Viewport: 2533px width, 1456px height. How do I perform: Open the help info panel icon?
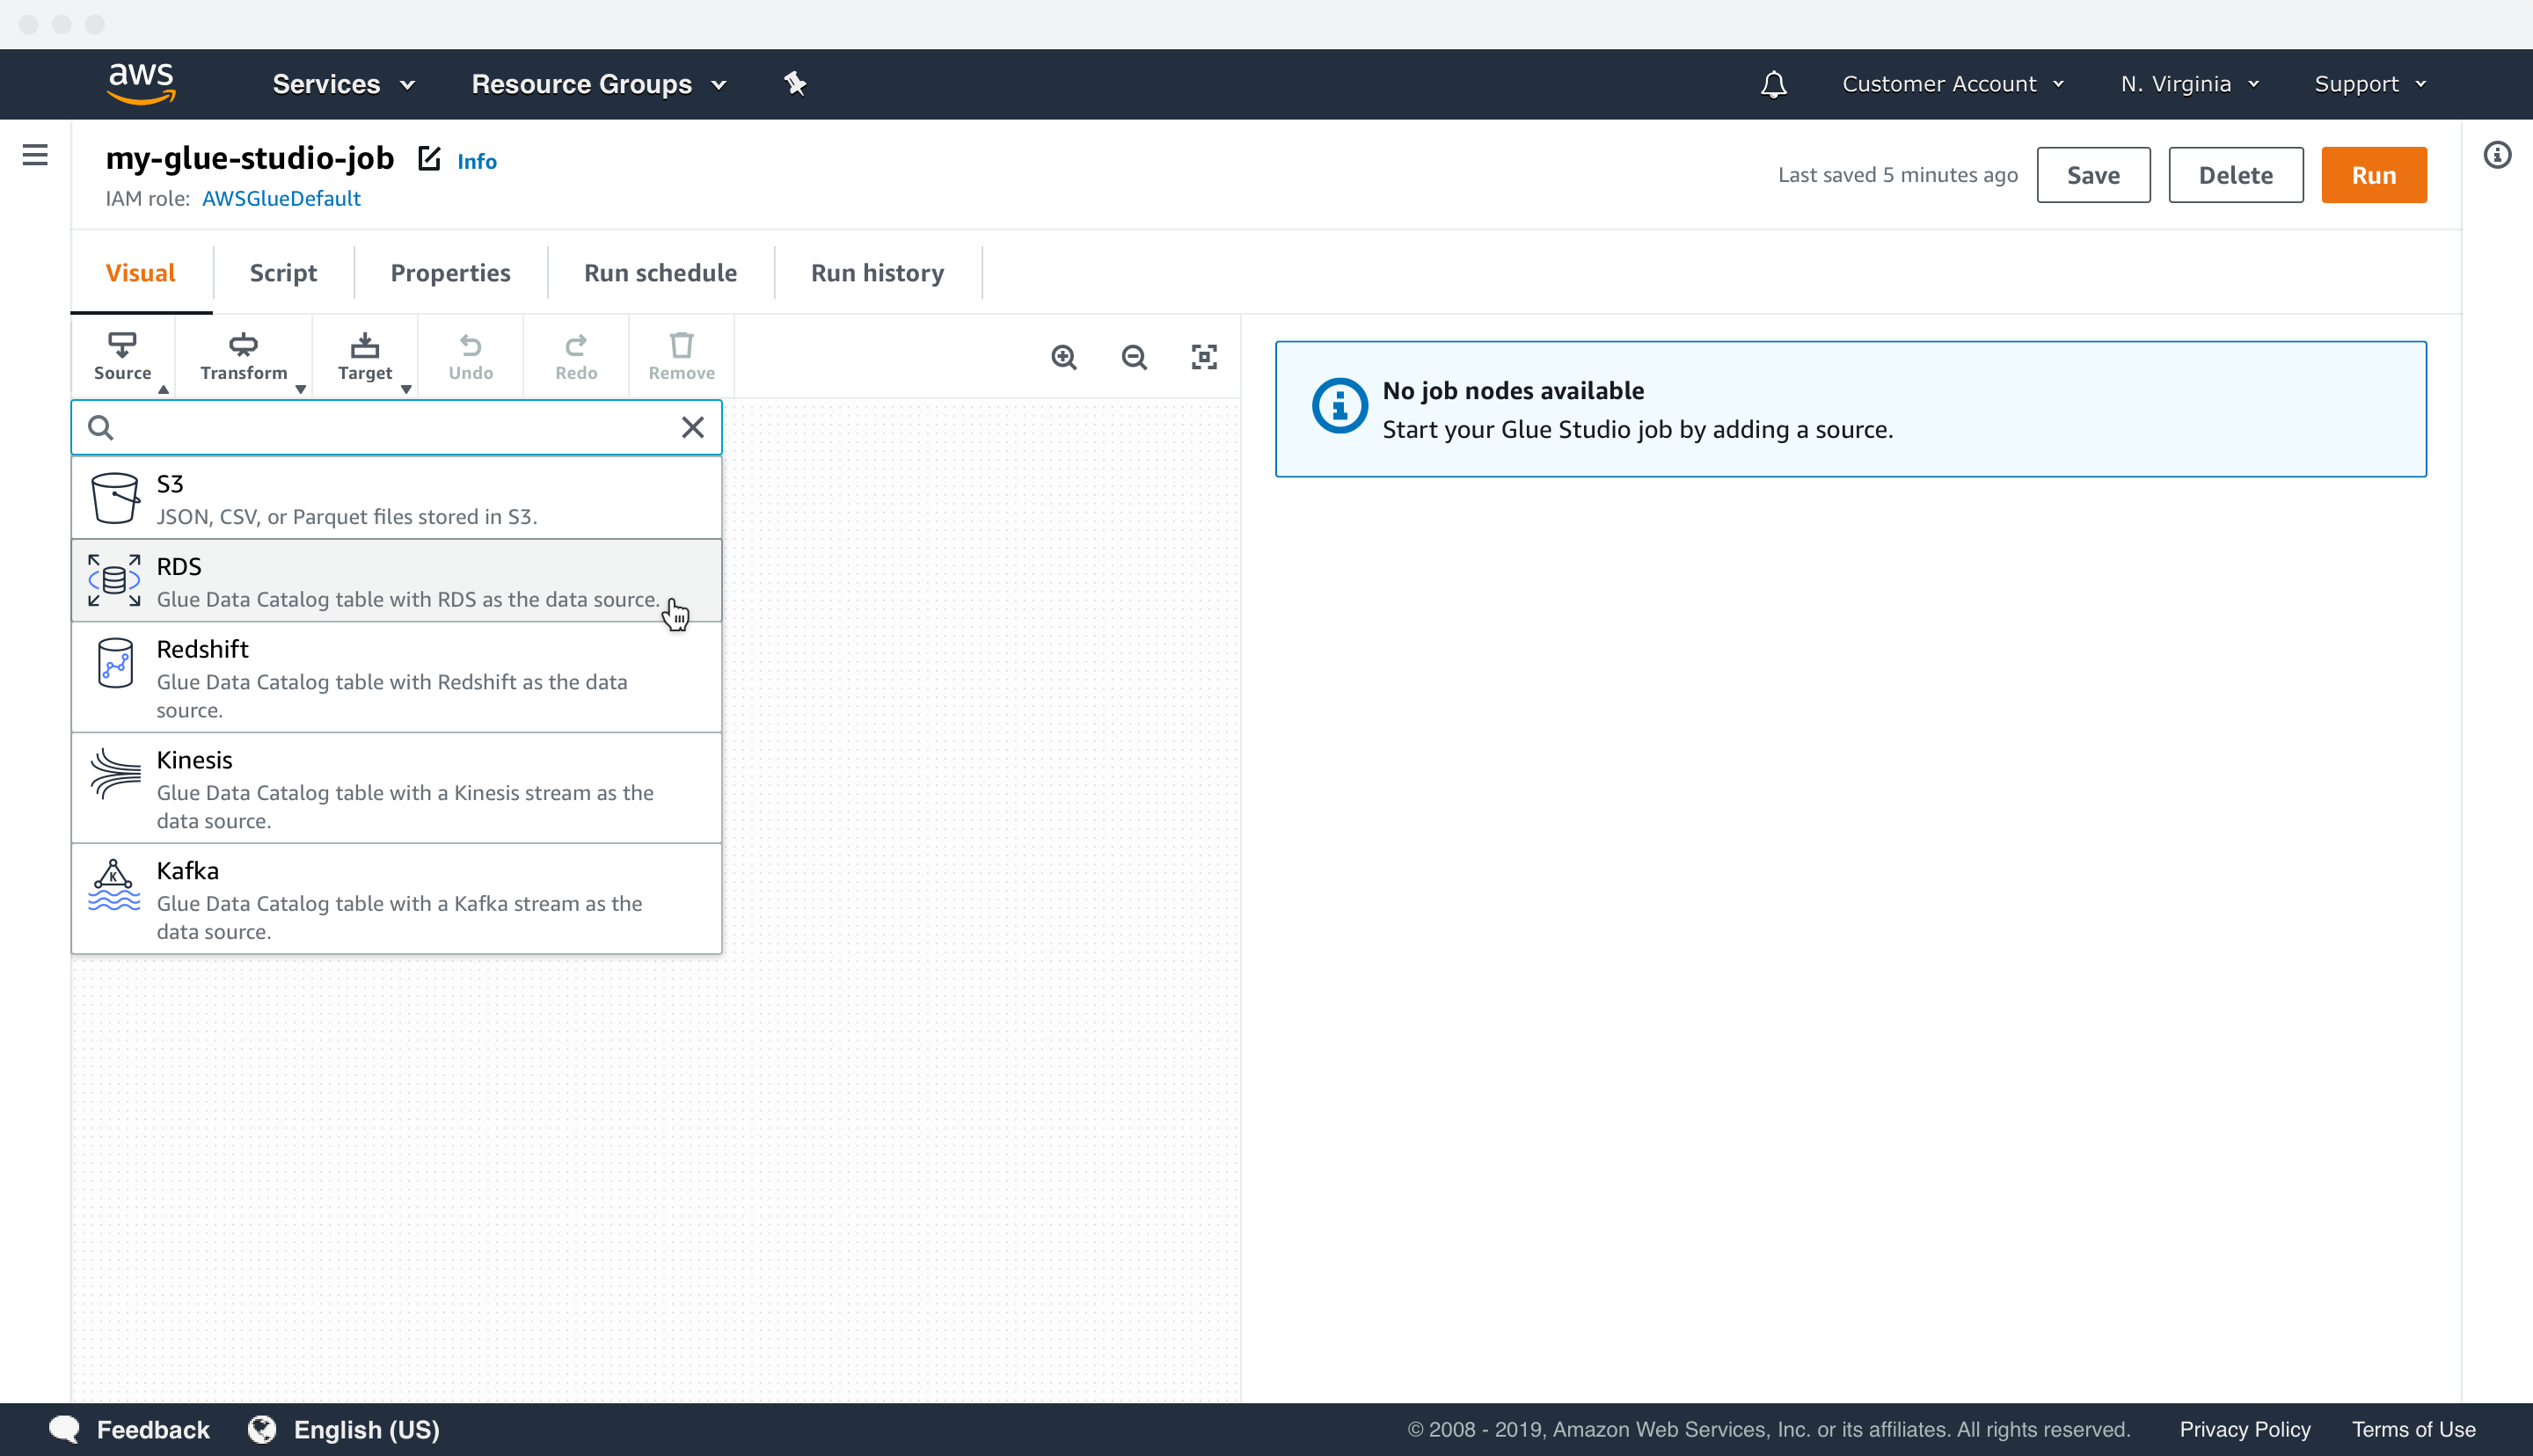(x=2497, y=155)
